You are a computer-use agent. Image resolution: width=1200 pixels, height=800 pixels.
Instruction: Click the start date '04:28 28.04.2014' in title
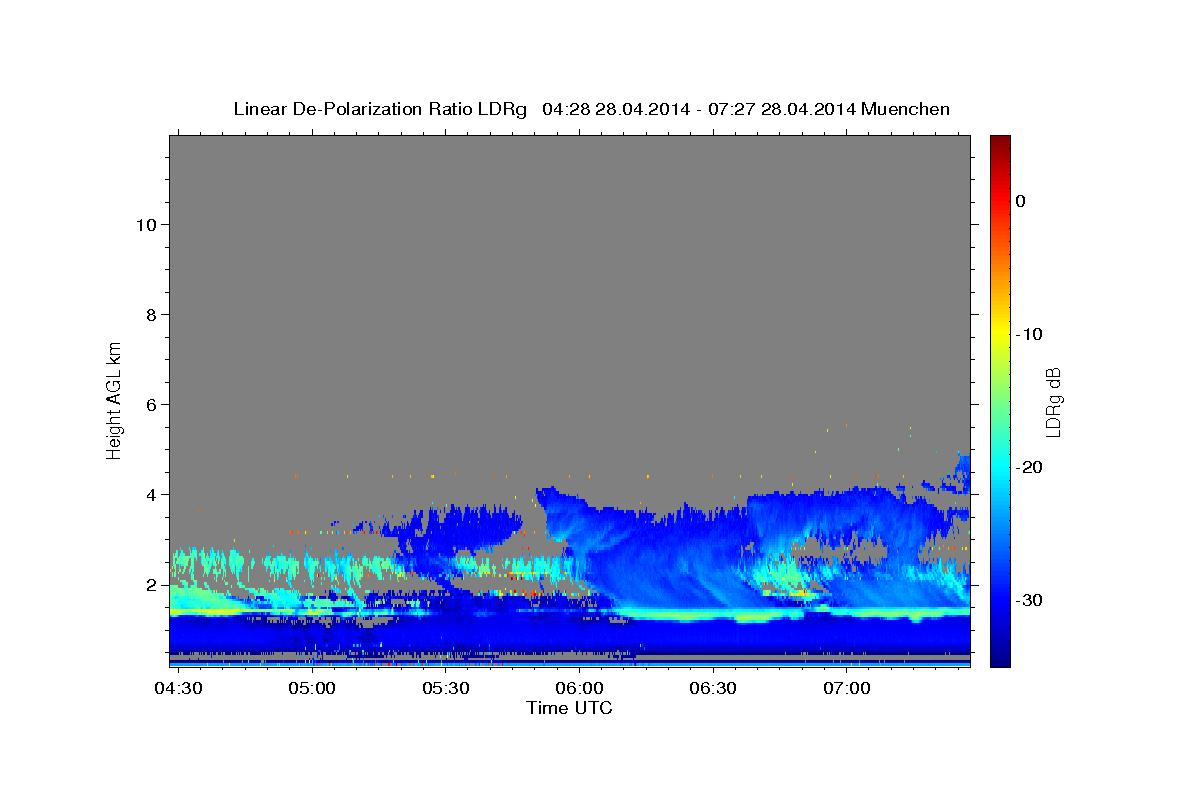(x=615, y=109)
